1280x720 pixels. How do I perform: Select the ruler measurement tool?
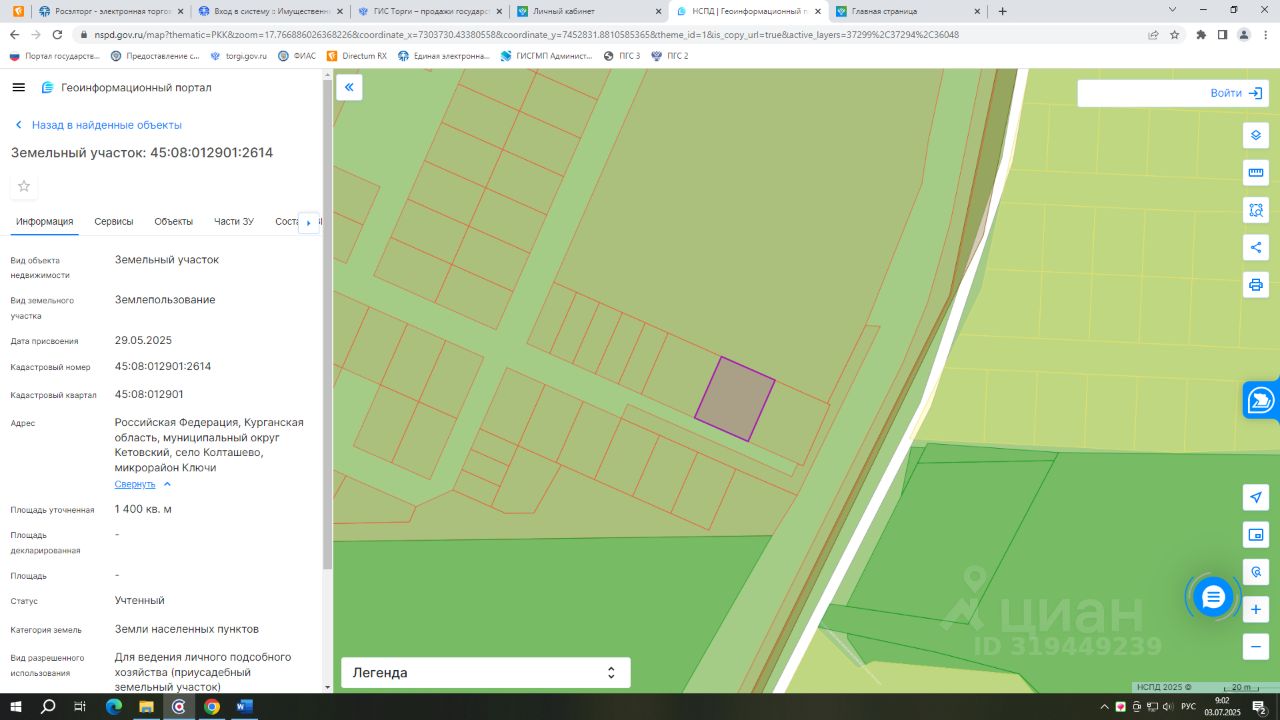[1256, 173]
